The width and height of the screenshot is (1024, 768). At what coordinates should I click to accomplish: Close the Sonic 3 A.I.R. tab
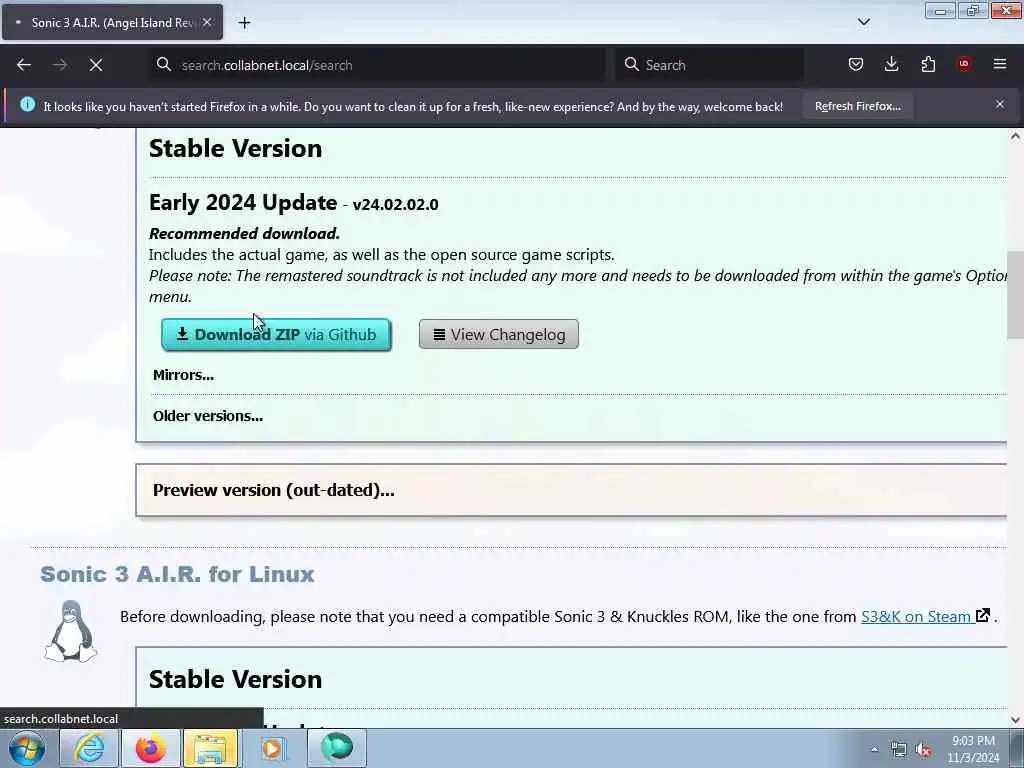point(207,22)
